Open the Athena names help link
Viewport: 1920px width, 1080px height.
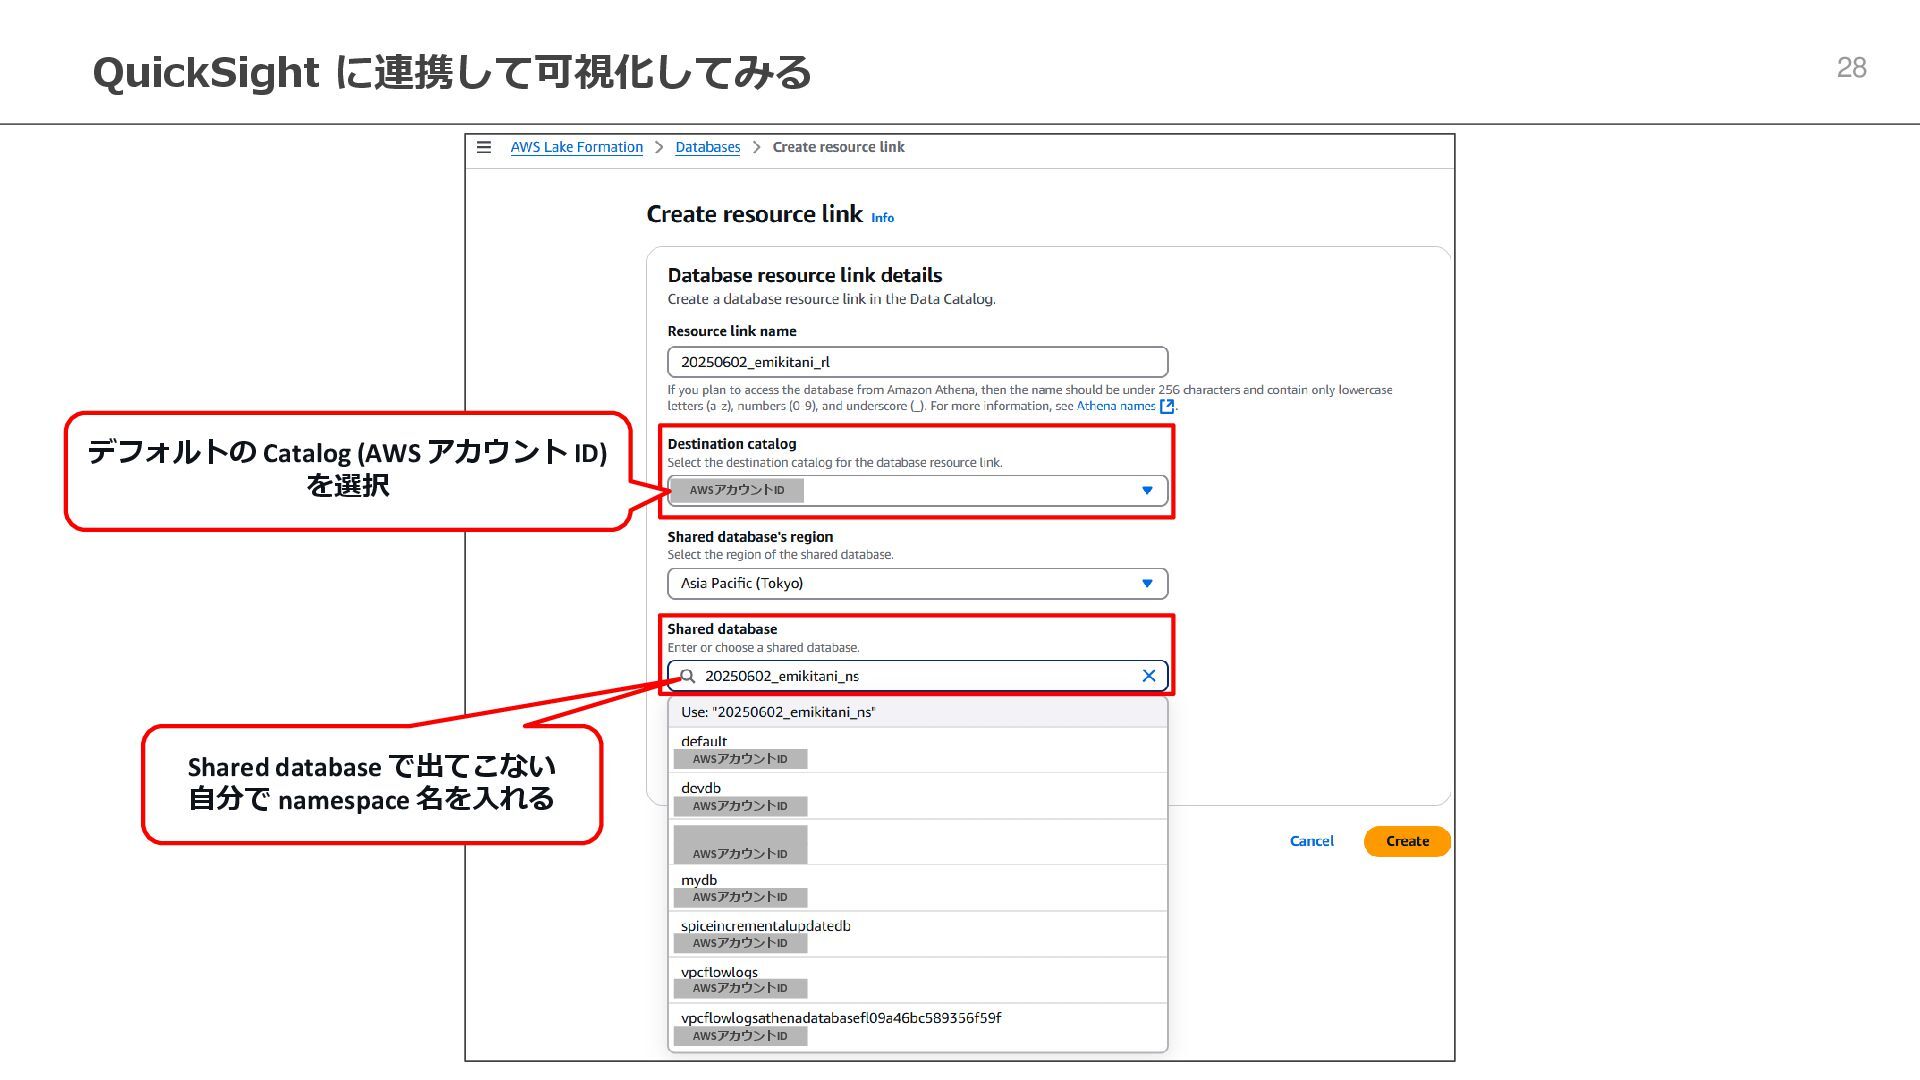(1115, 406)
